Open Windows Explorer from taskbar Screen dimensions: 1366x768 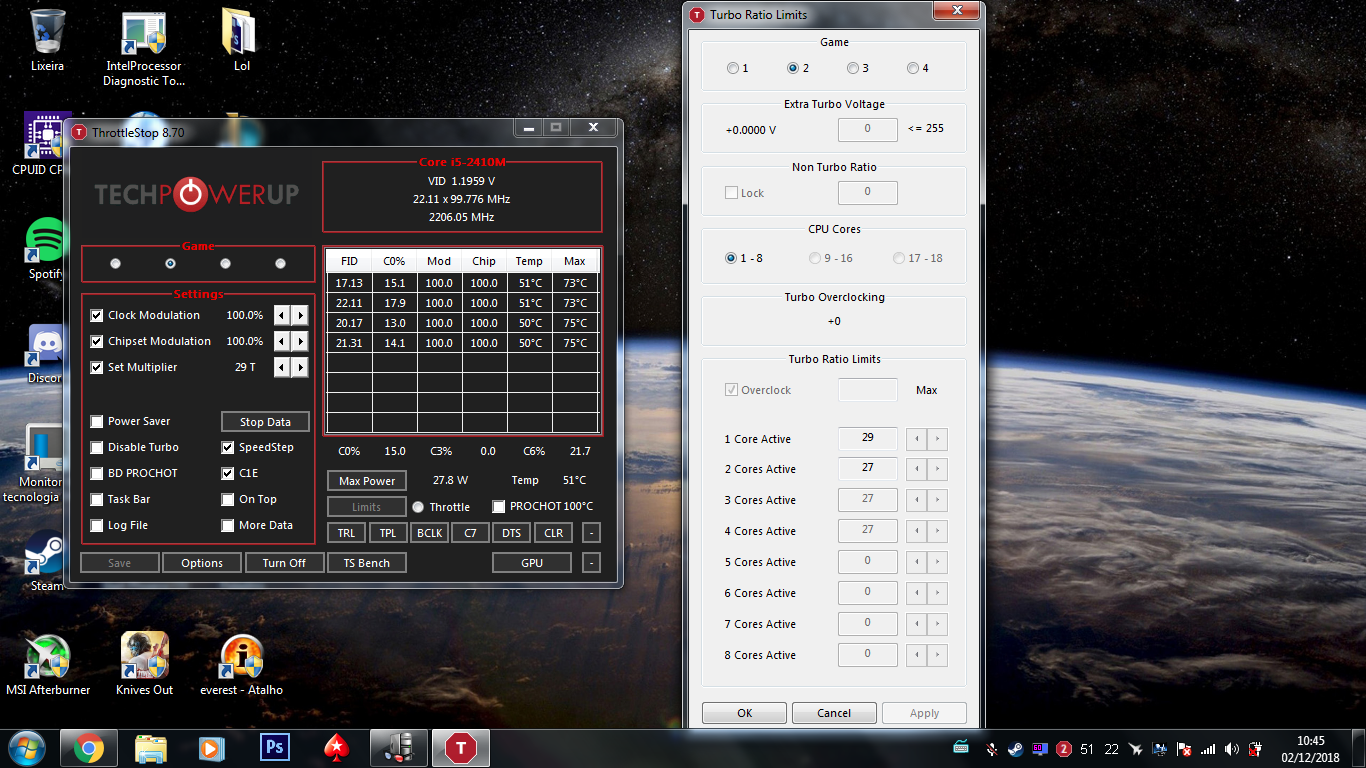tap(150, 748)
